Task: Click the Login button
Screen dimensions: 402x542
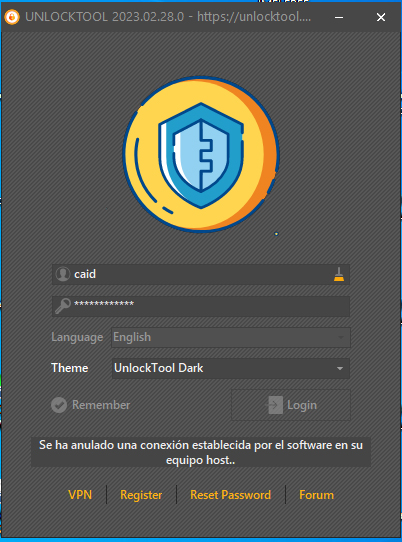Action: [x=291, y=405]
